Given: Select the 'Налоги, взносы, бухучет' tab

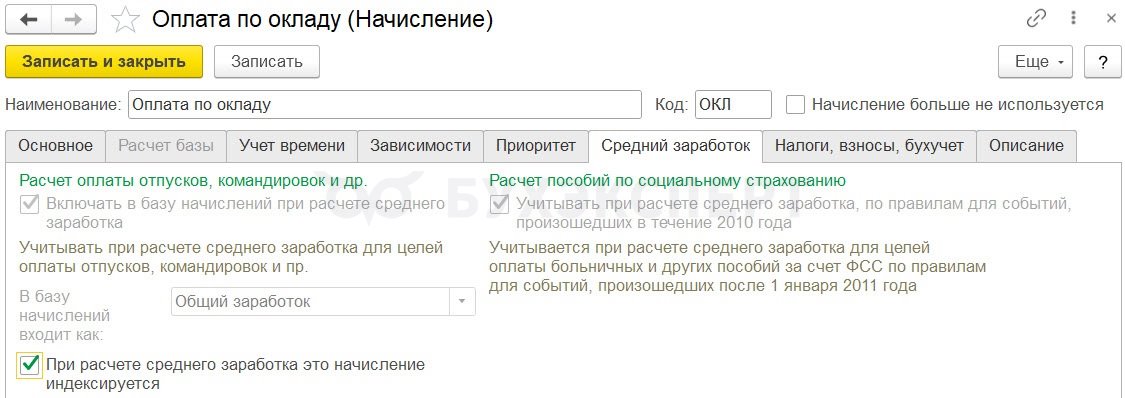Looking at the screenshot, I should pos(869,146).
